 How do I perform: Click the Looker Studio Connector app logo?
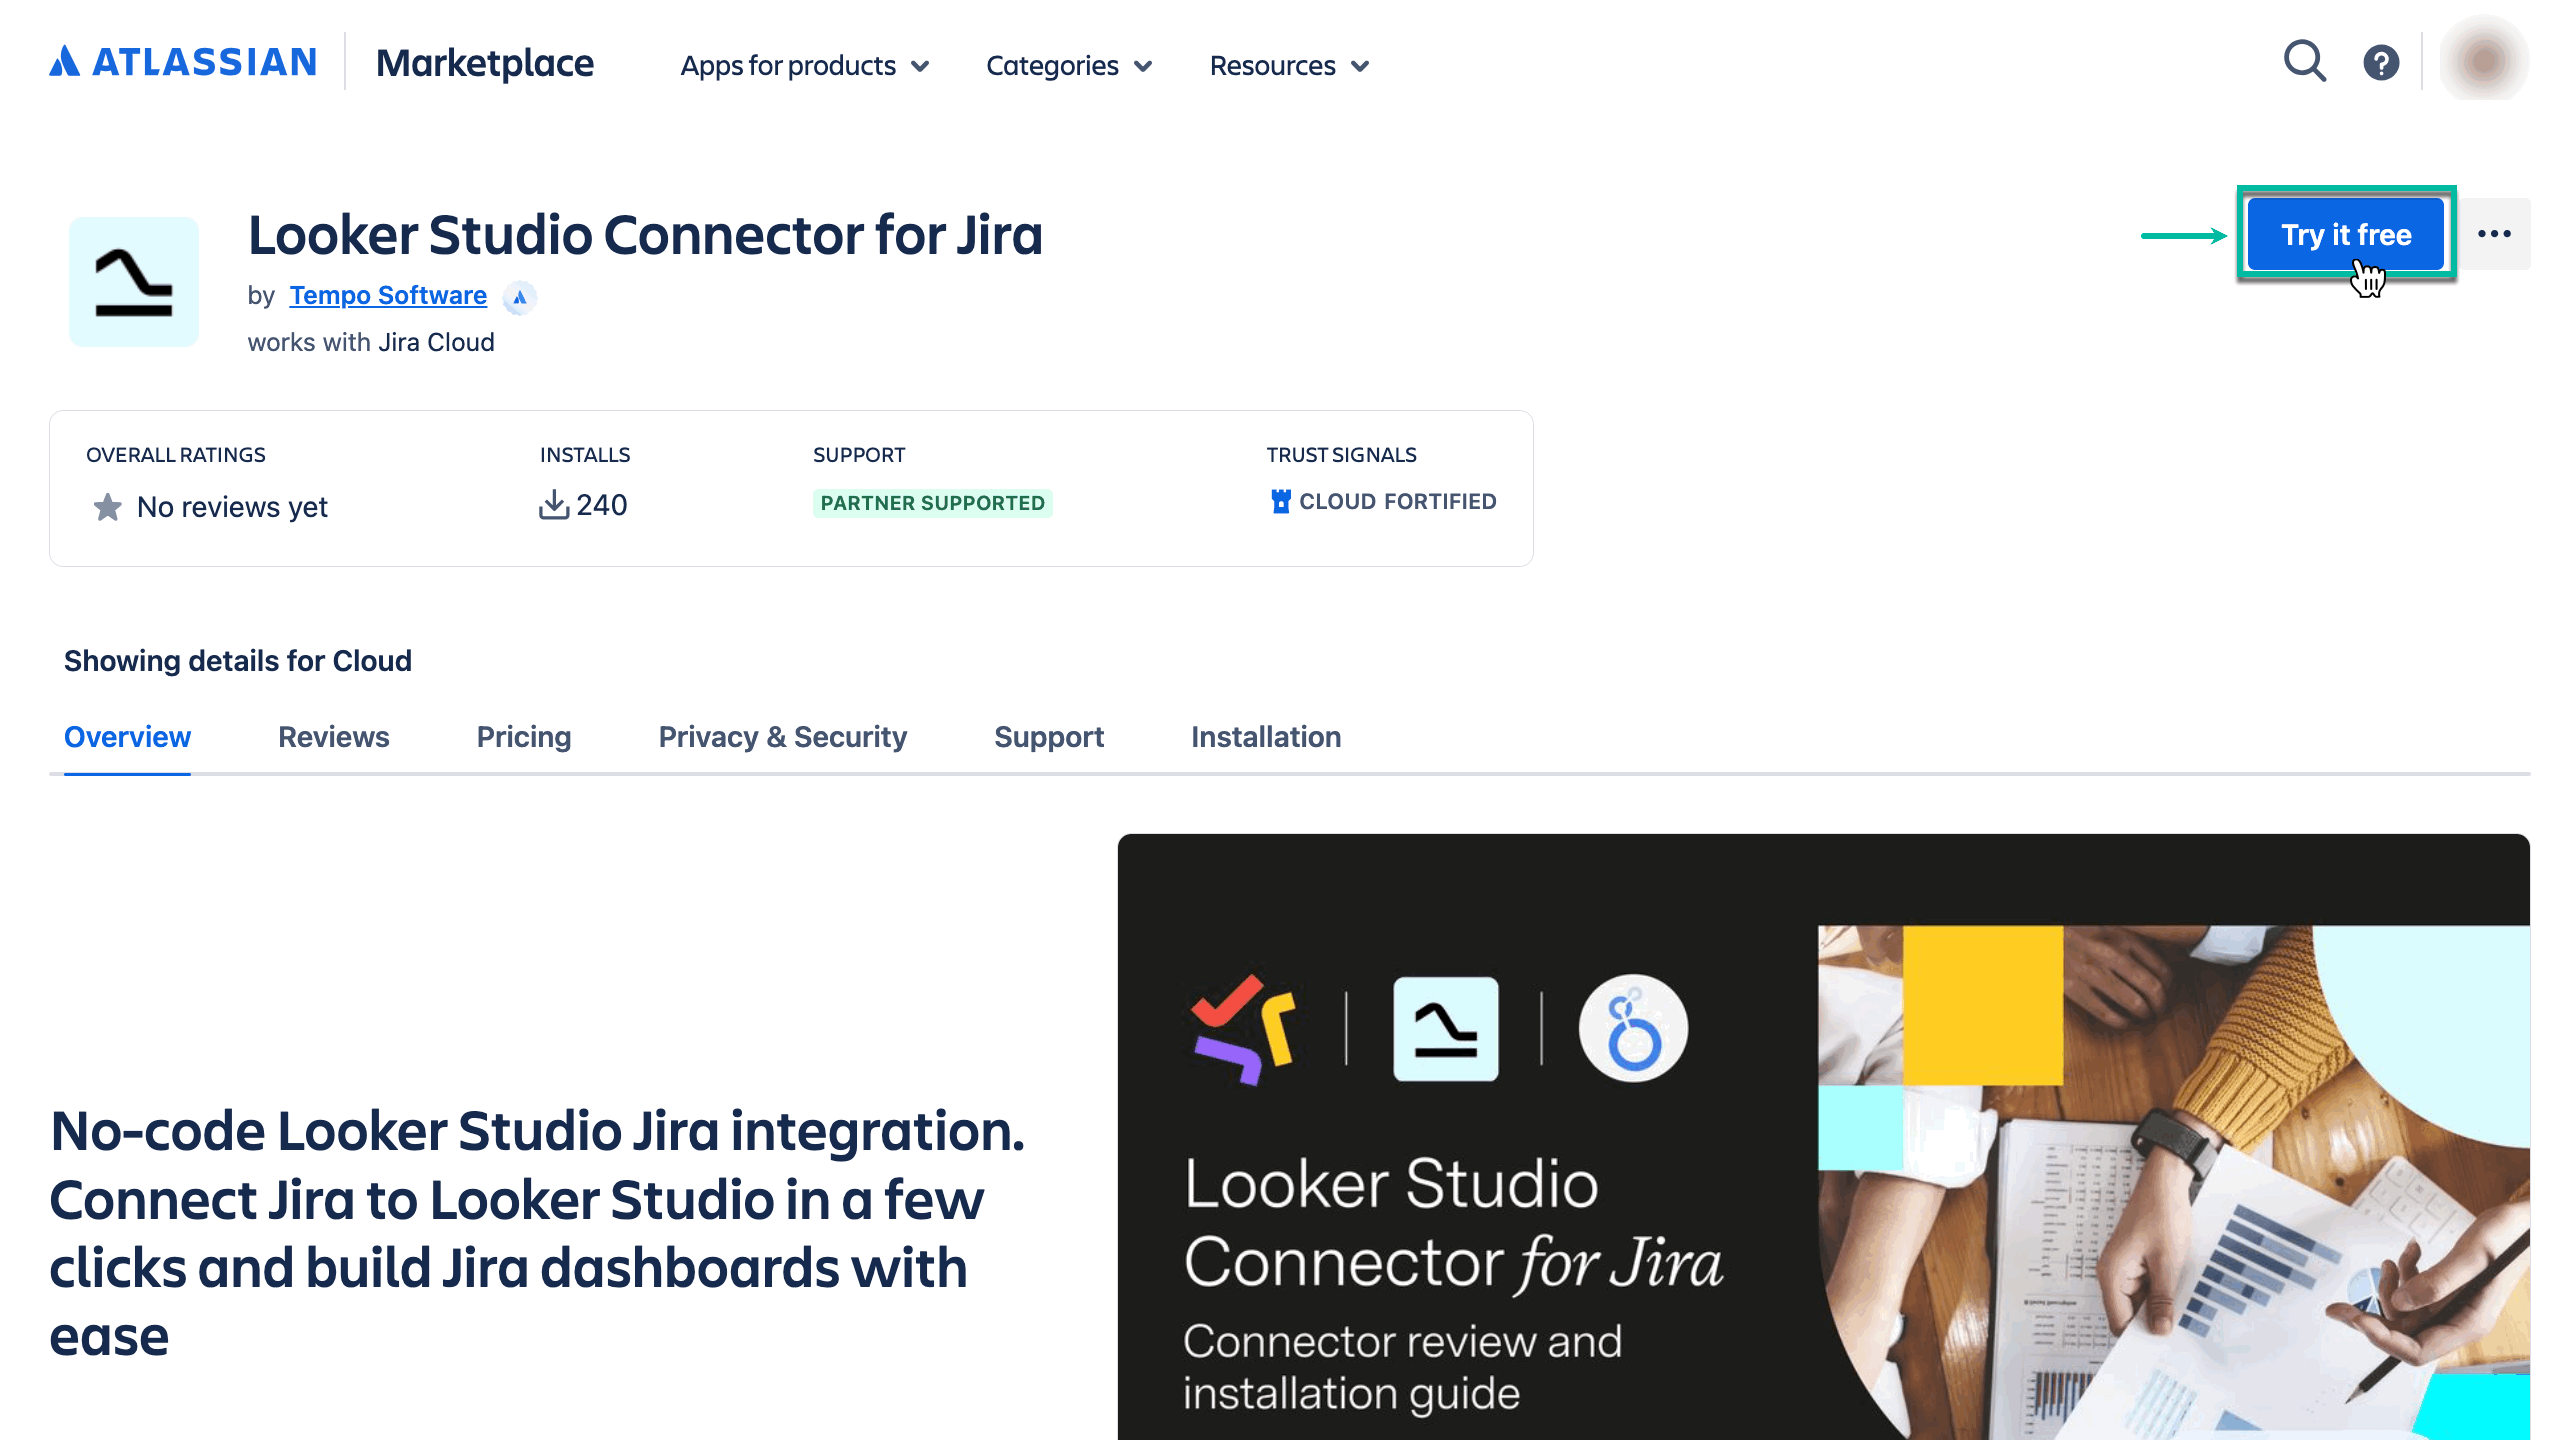[x=134, y=282]
